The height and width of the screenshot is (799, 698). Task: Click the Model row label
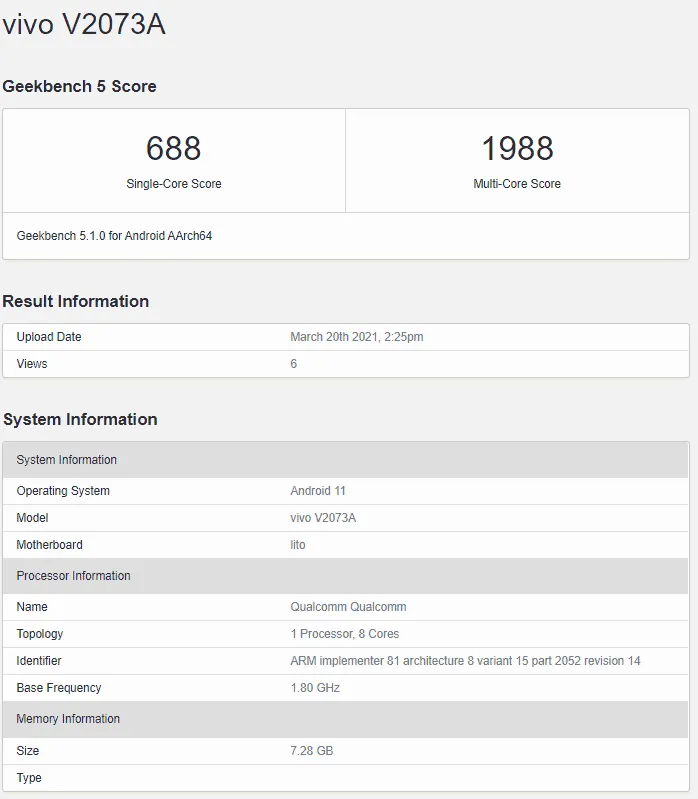32,518
